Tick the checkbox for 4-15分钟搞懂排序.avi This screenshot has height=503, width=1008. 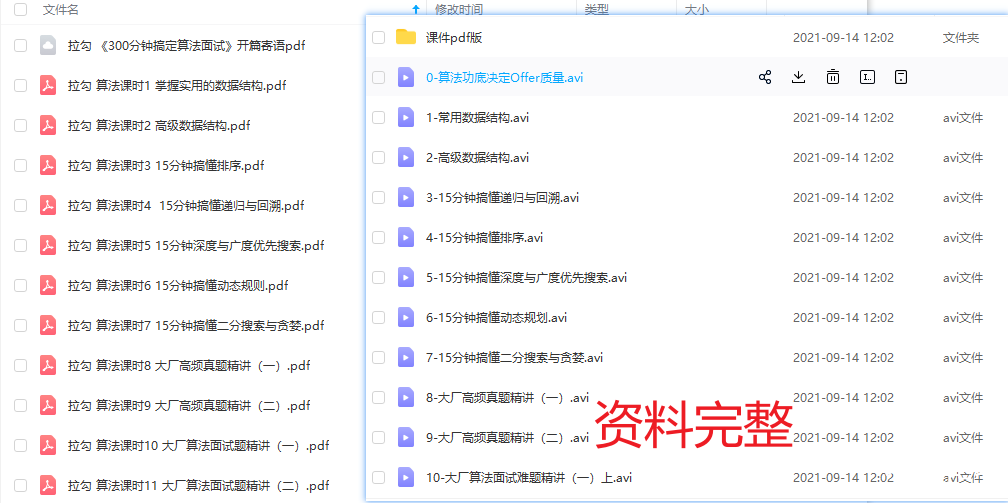coord(379,237)
